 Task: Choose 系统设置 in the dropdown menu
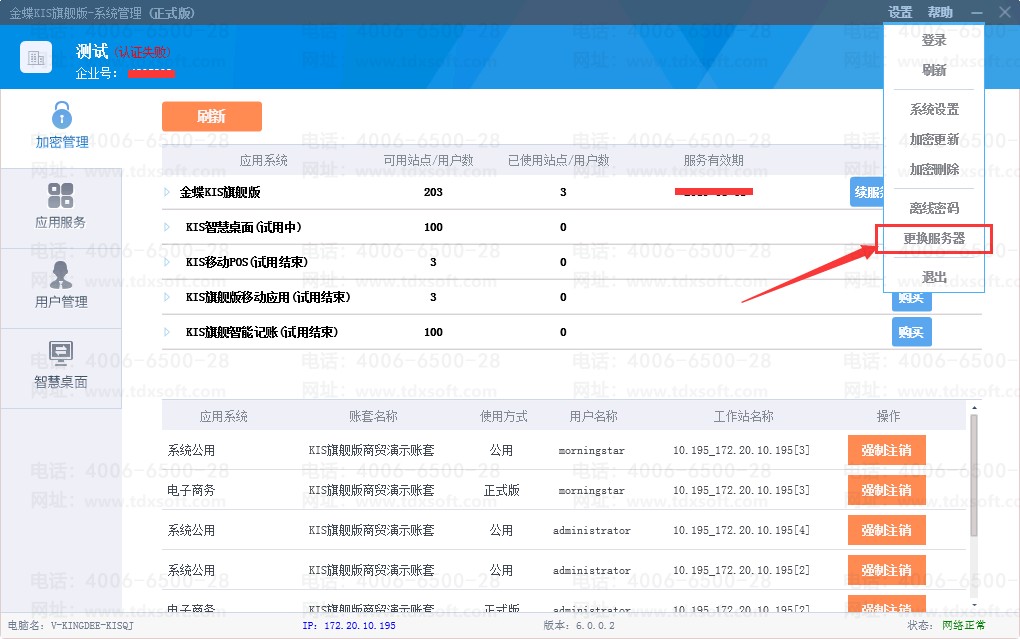(x=934, y=109)
